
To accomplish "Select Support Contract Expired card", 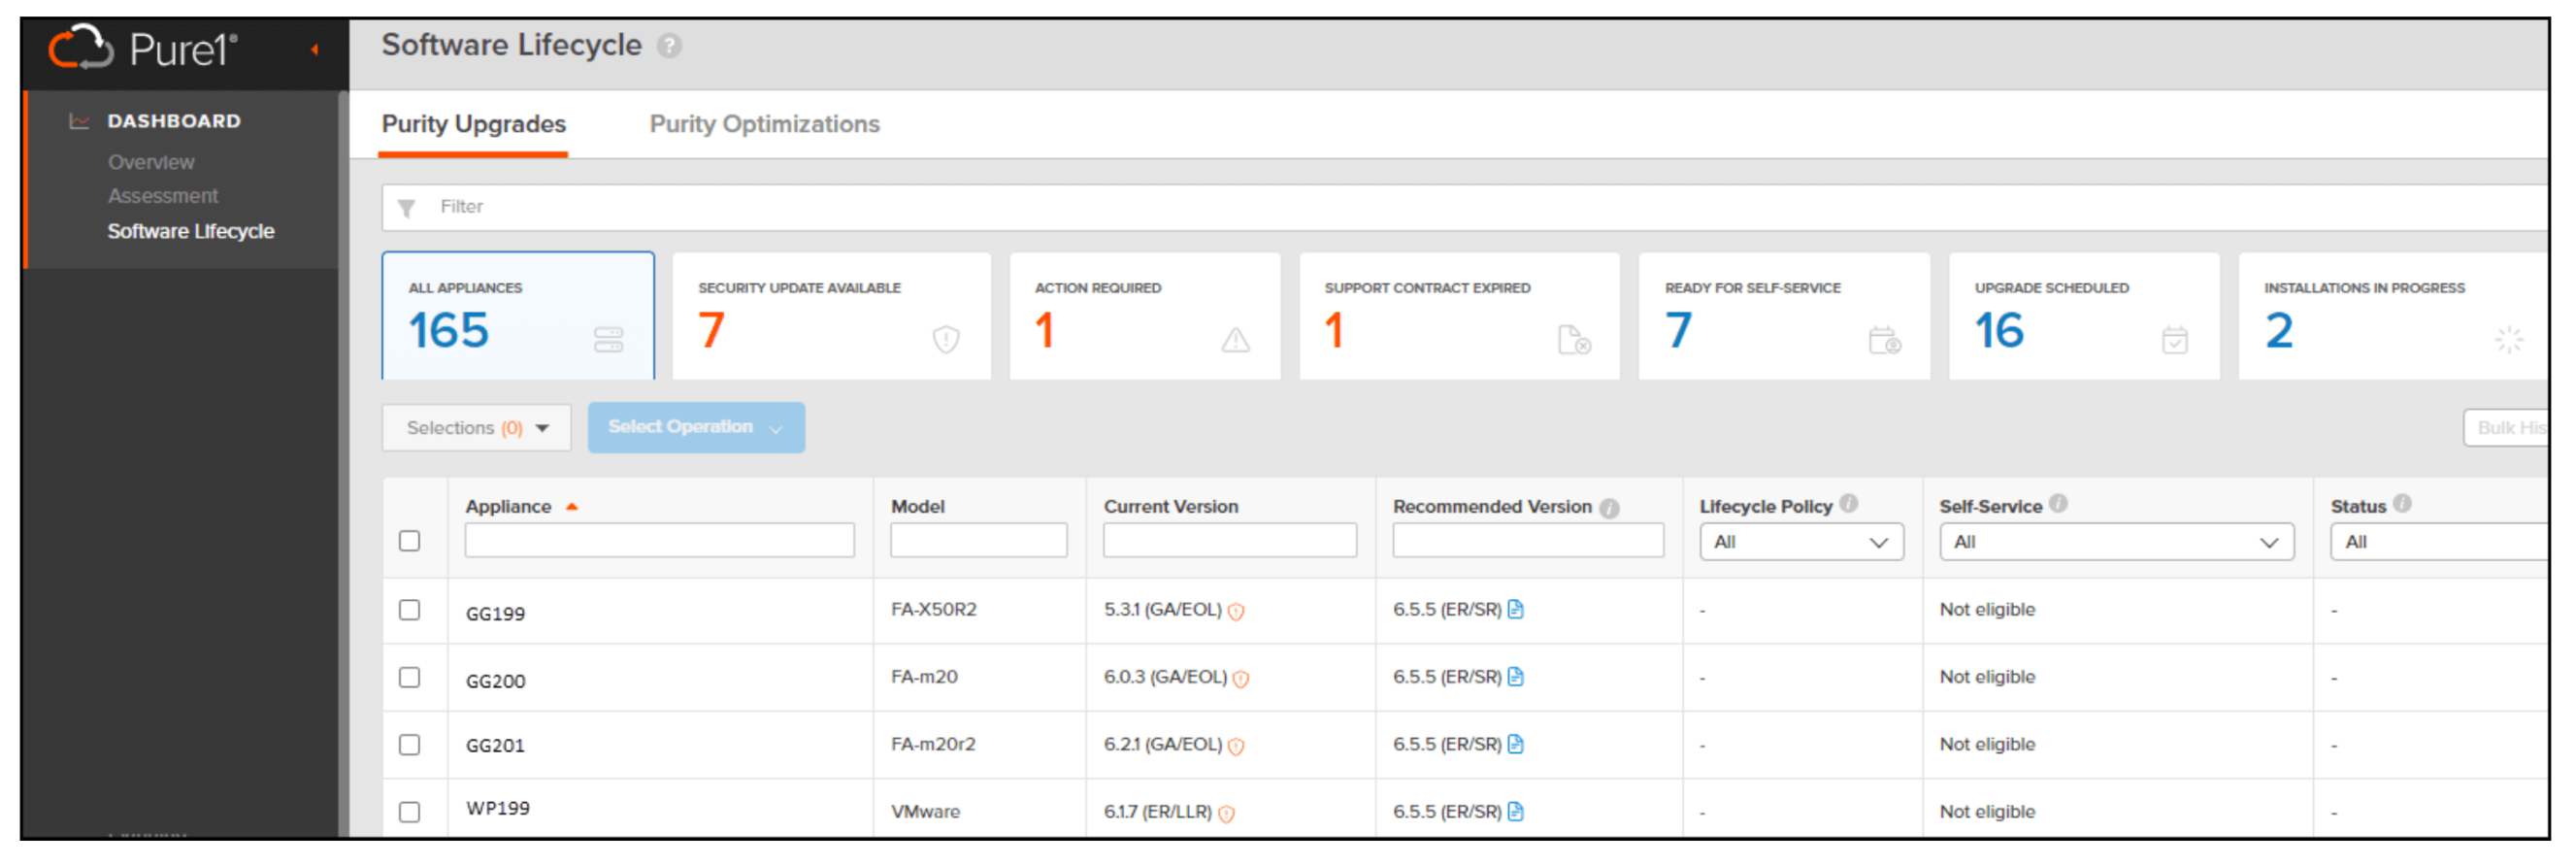I will pyautogui.click(x=1459, y=316).
